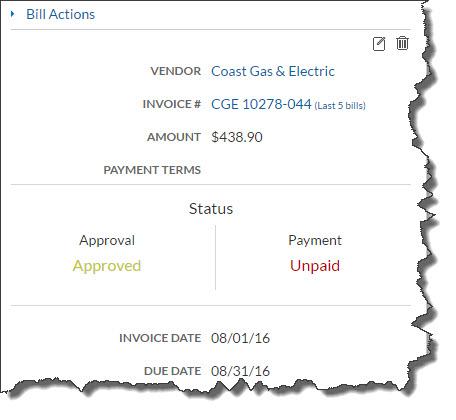Click the Unpaid payment status
The image size is (456, 420).
point(315,266)
